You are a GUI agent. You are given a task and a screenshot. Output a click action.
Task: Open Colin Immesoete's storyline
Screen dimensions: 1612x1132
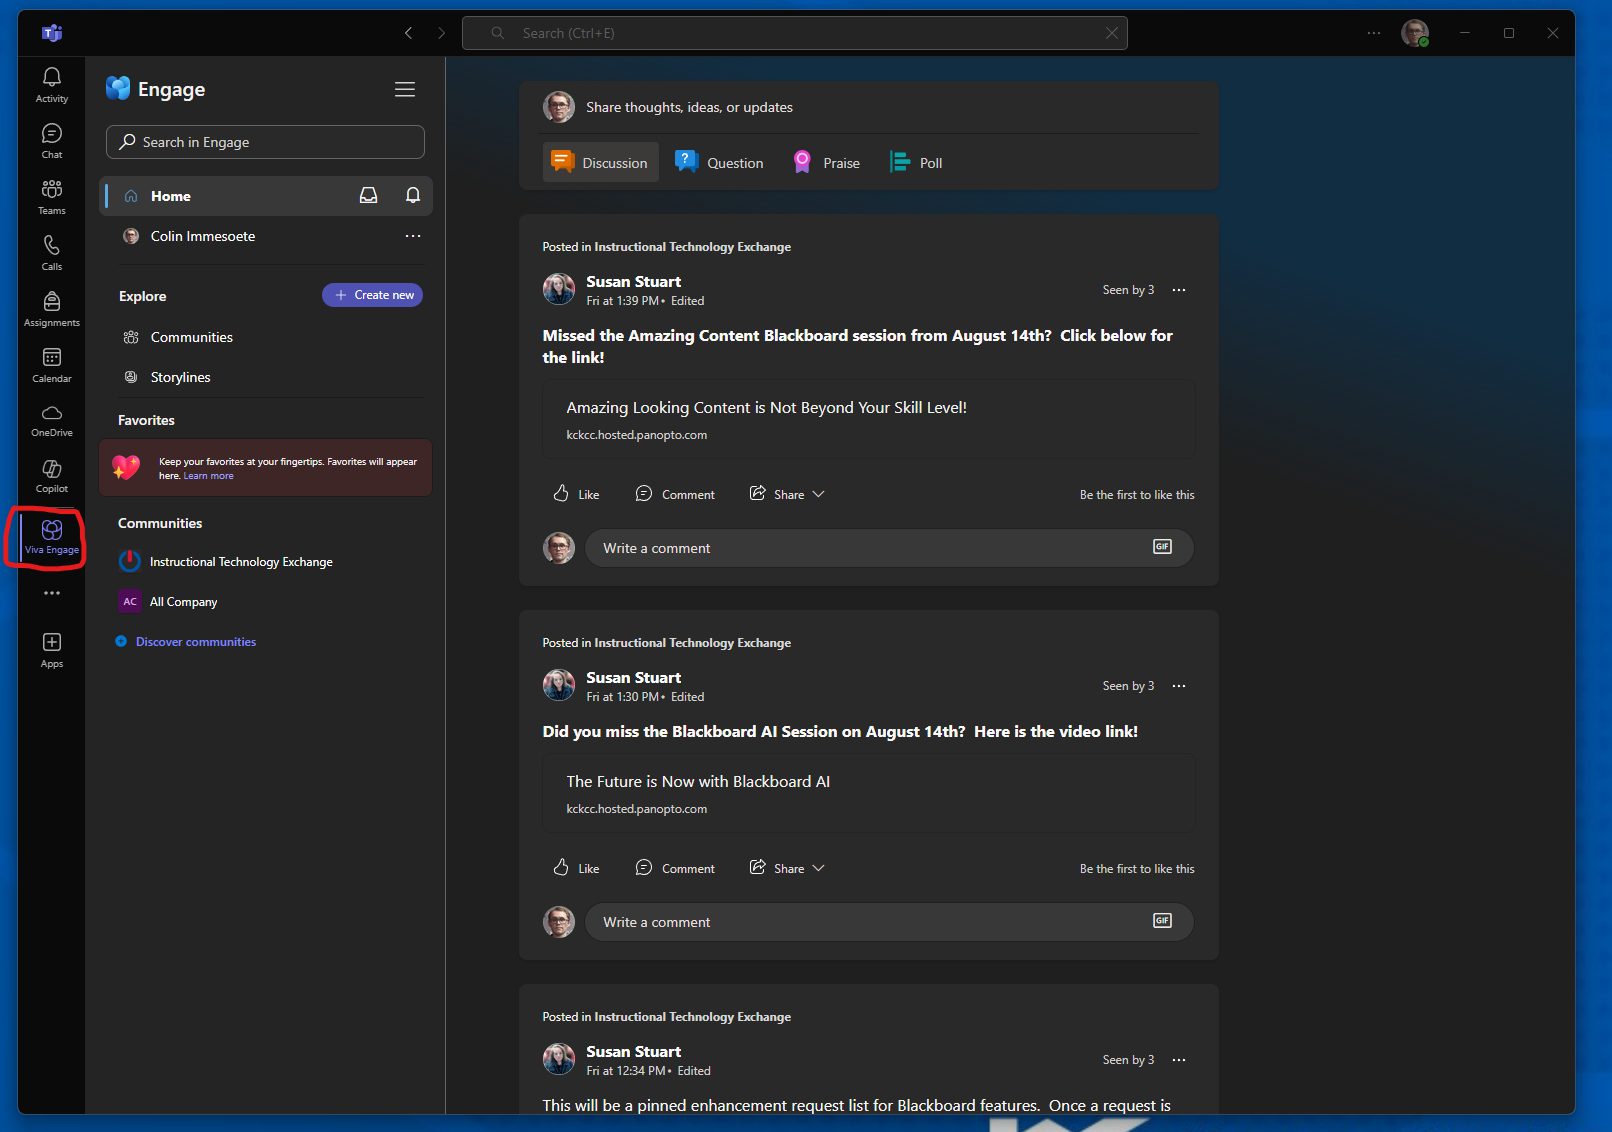[203, 236]
